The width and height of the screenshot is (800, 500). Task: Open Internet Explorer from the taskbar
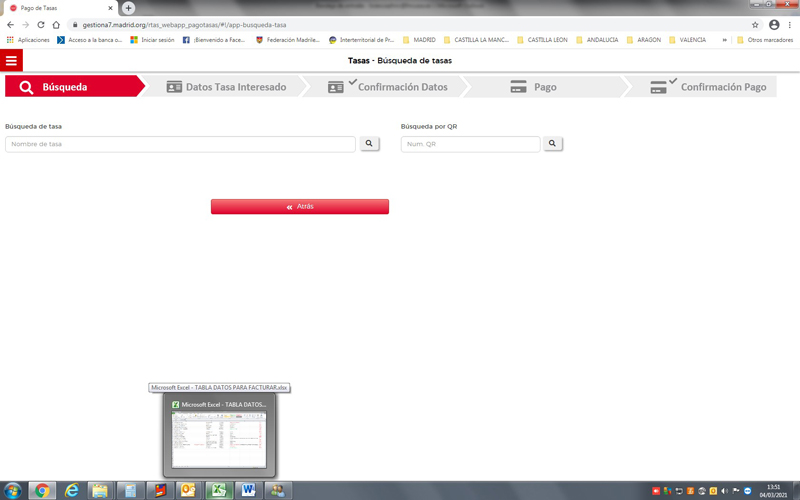click(x=71, y=491)
